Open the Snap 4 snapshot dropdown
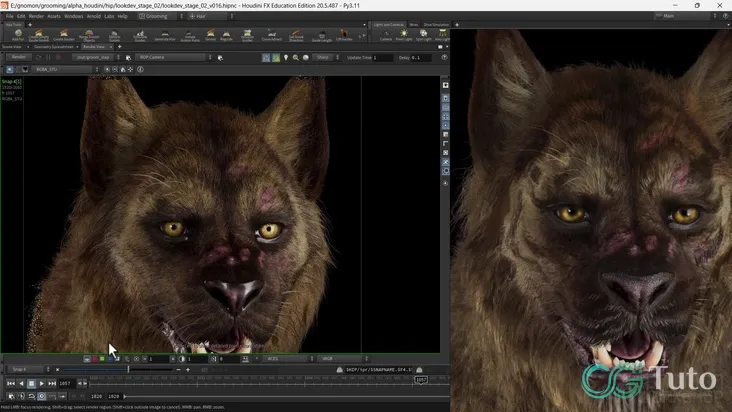Screen dimensions: 732x412 (x=26, y=370)
